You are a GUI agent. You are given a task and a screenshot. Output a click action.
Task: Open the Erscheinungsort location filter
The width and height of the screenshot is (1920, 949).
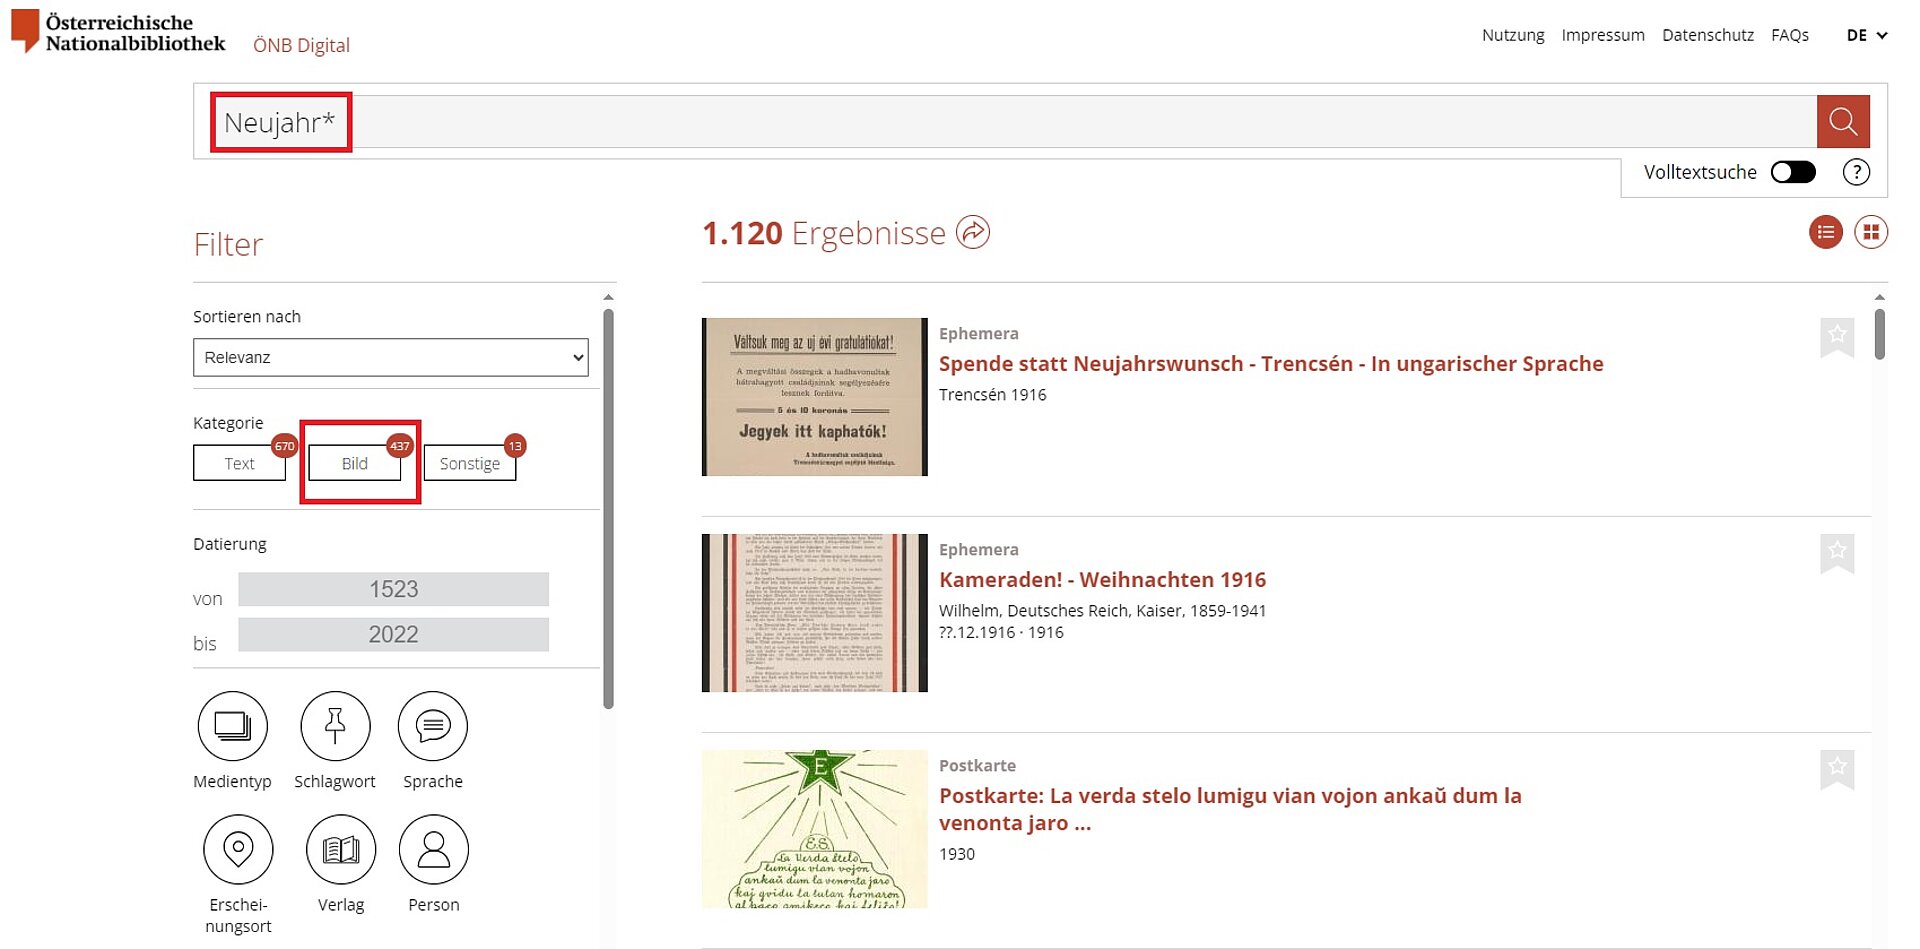[x=238, y=849]
